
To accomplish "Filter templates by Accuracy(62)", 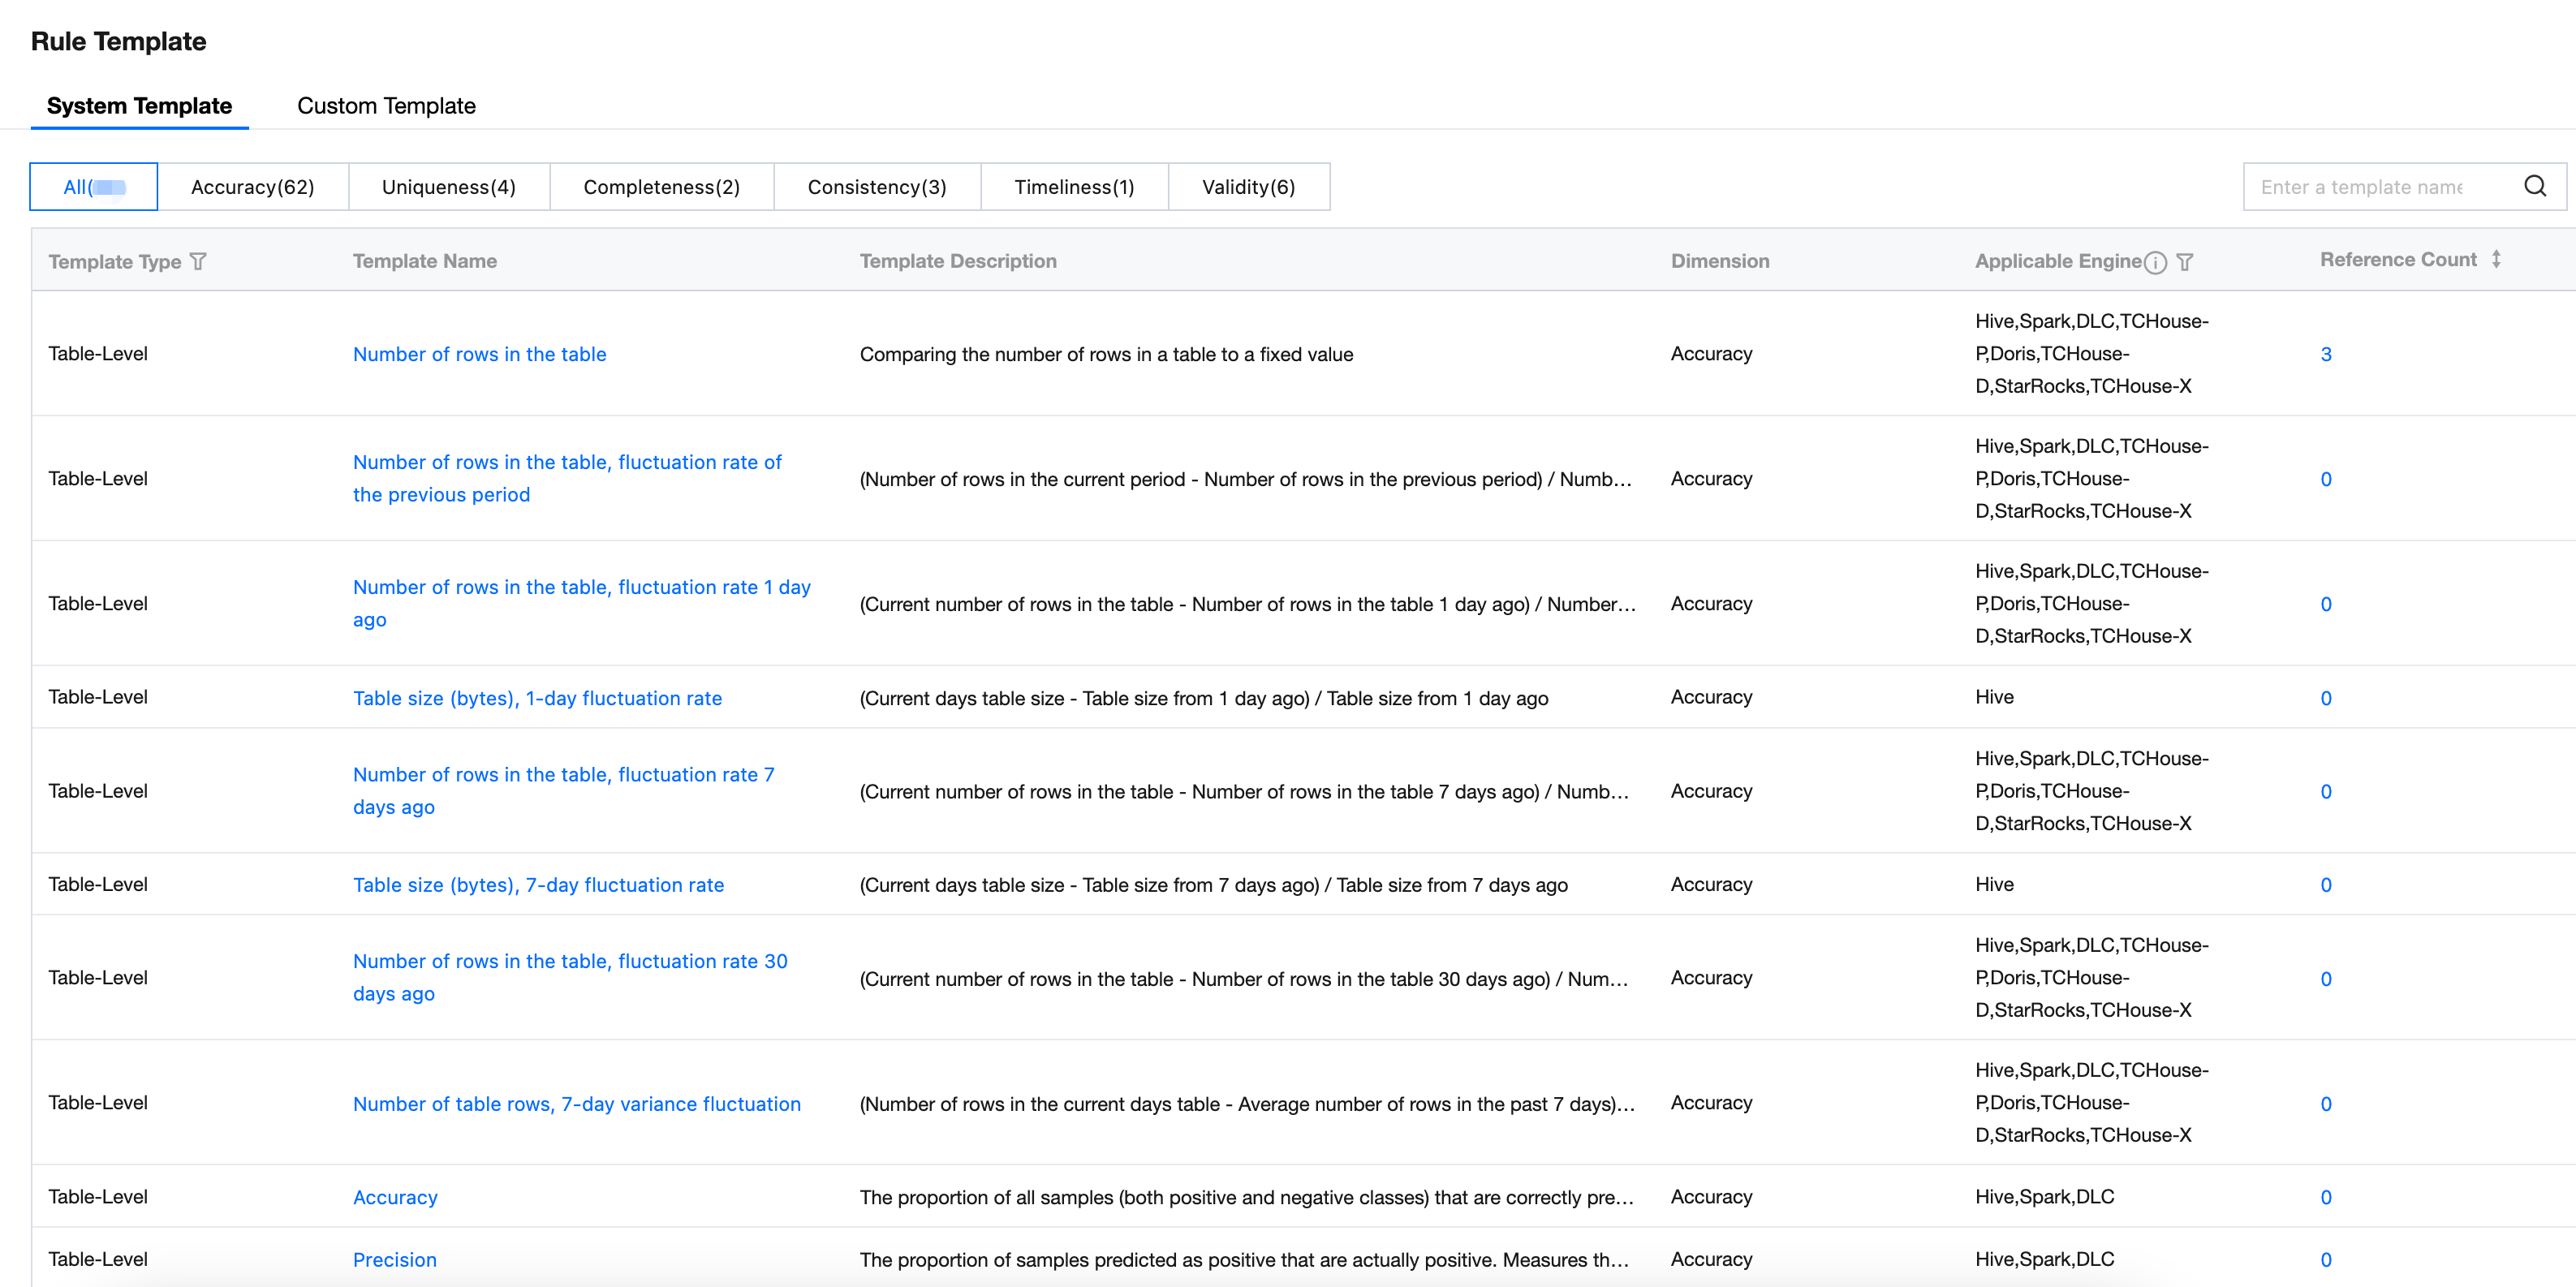I will coord(252,187).
